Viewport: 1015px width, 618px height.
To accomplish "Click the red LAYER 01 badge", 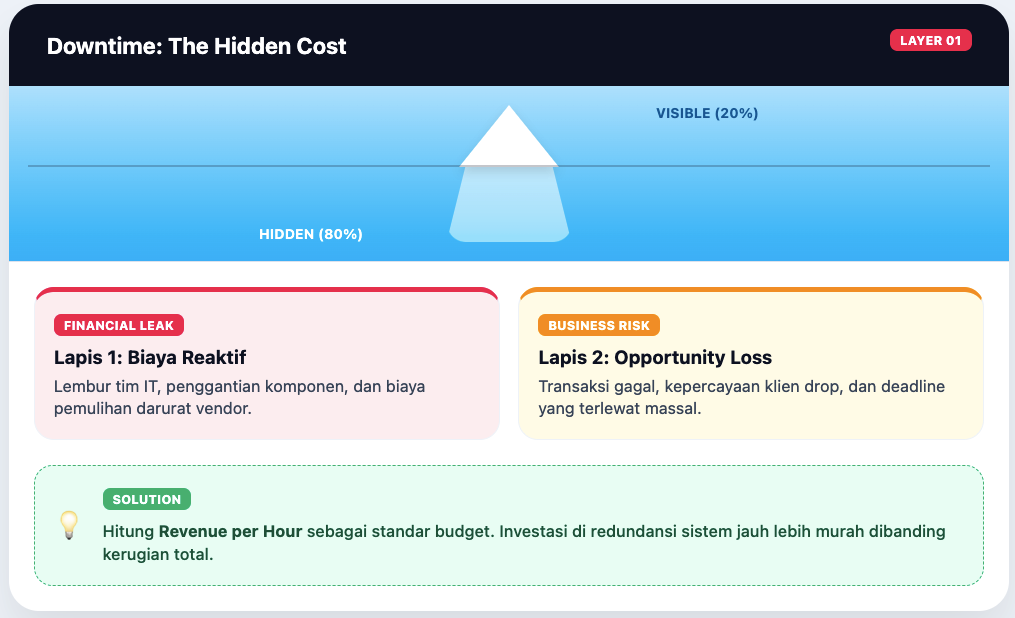I will click(x=930, y=41).
